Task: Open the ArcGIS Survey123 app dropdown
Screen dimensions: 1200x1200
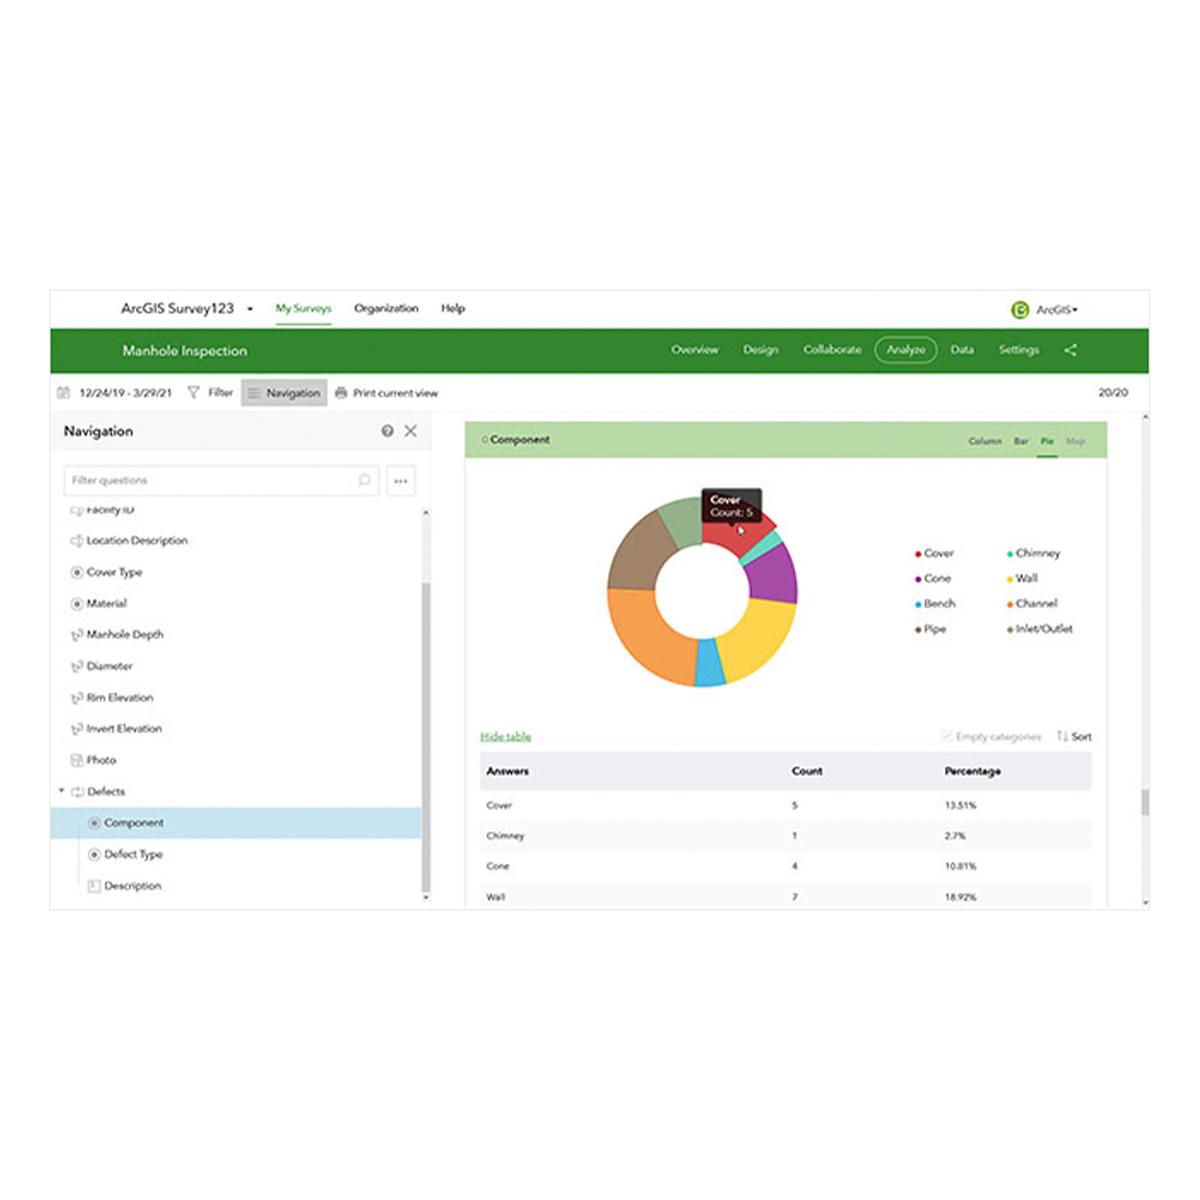Action: click(x=250, y=309)
